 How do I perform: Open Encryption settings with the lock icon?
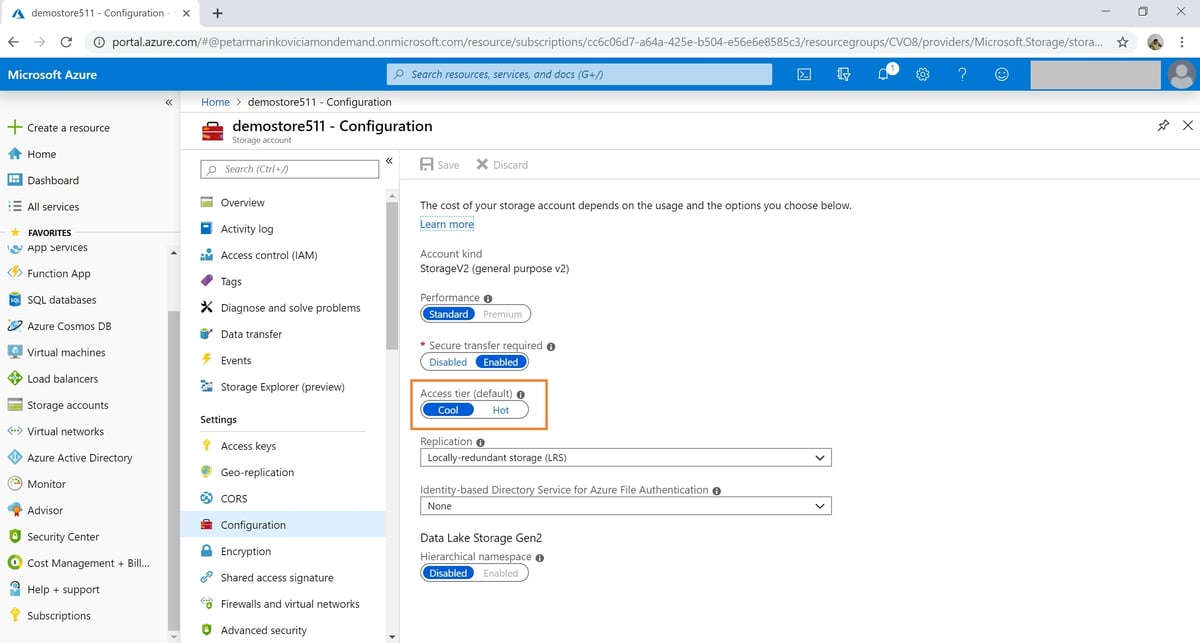pyautogui.click(x=245, y=551)
